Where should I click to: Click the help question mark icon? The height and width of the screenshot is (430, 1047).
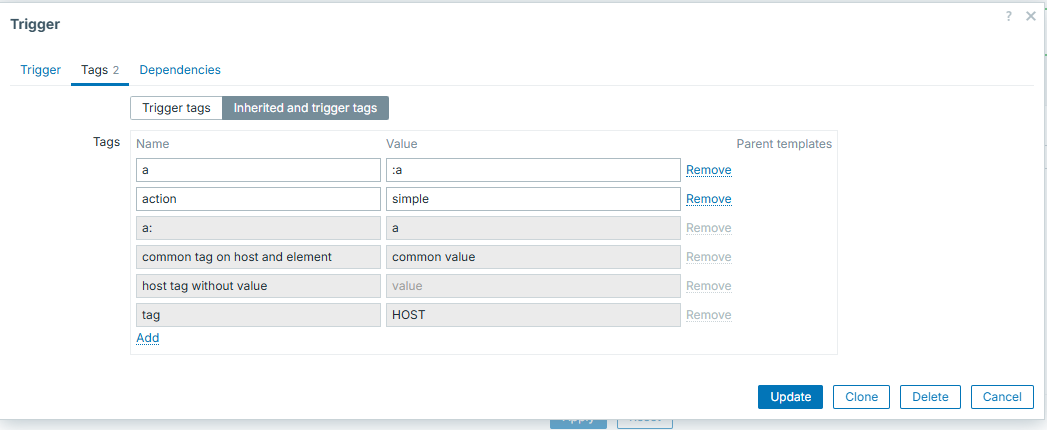1009,17
